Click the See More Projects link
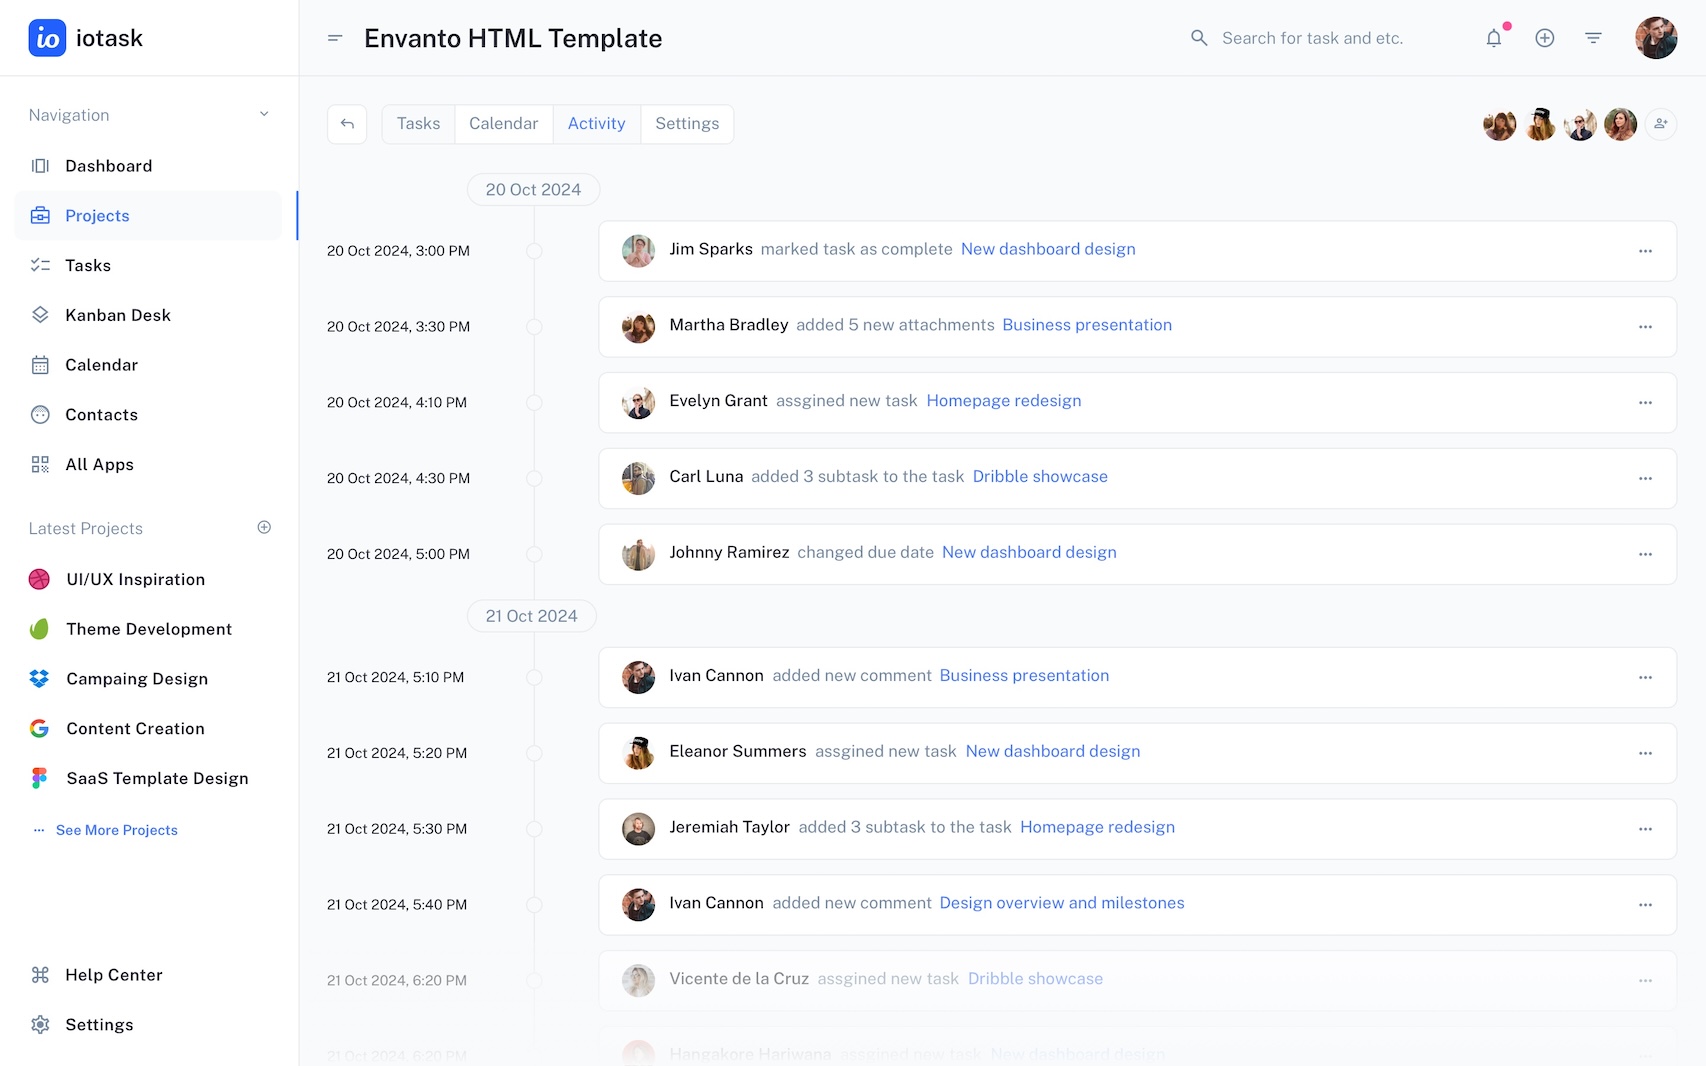 tap(116, 830)
